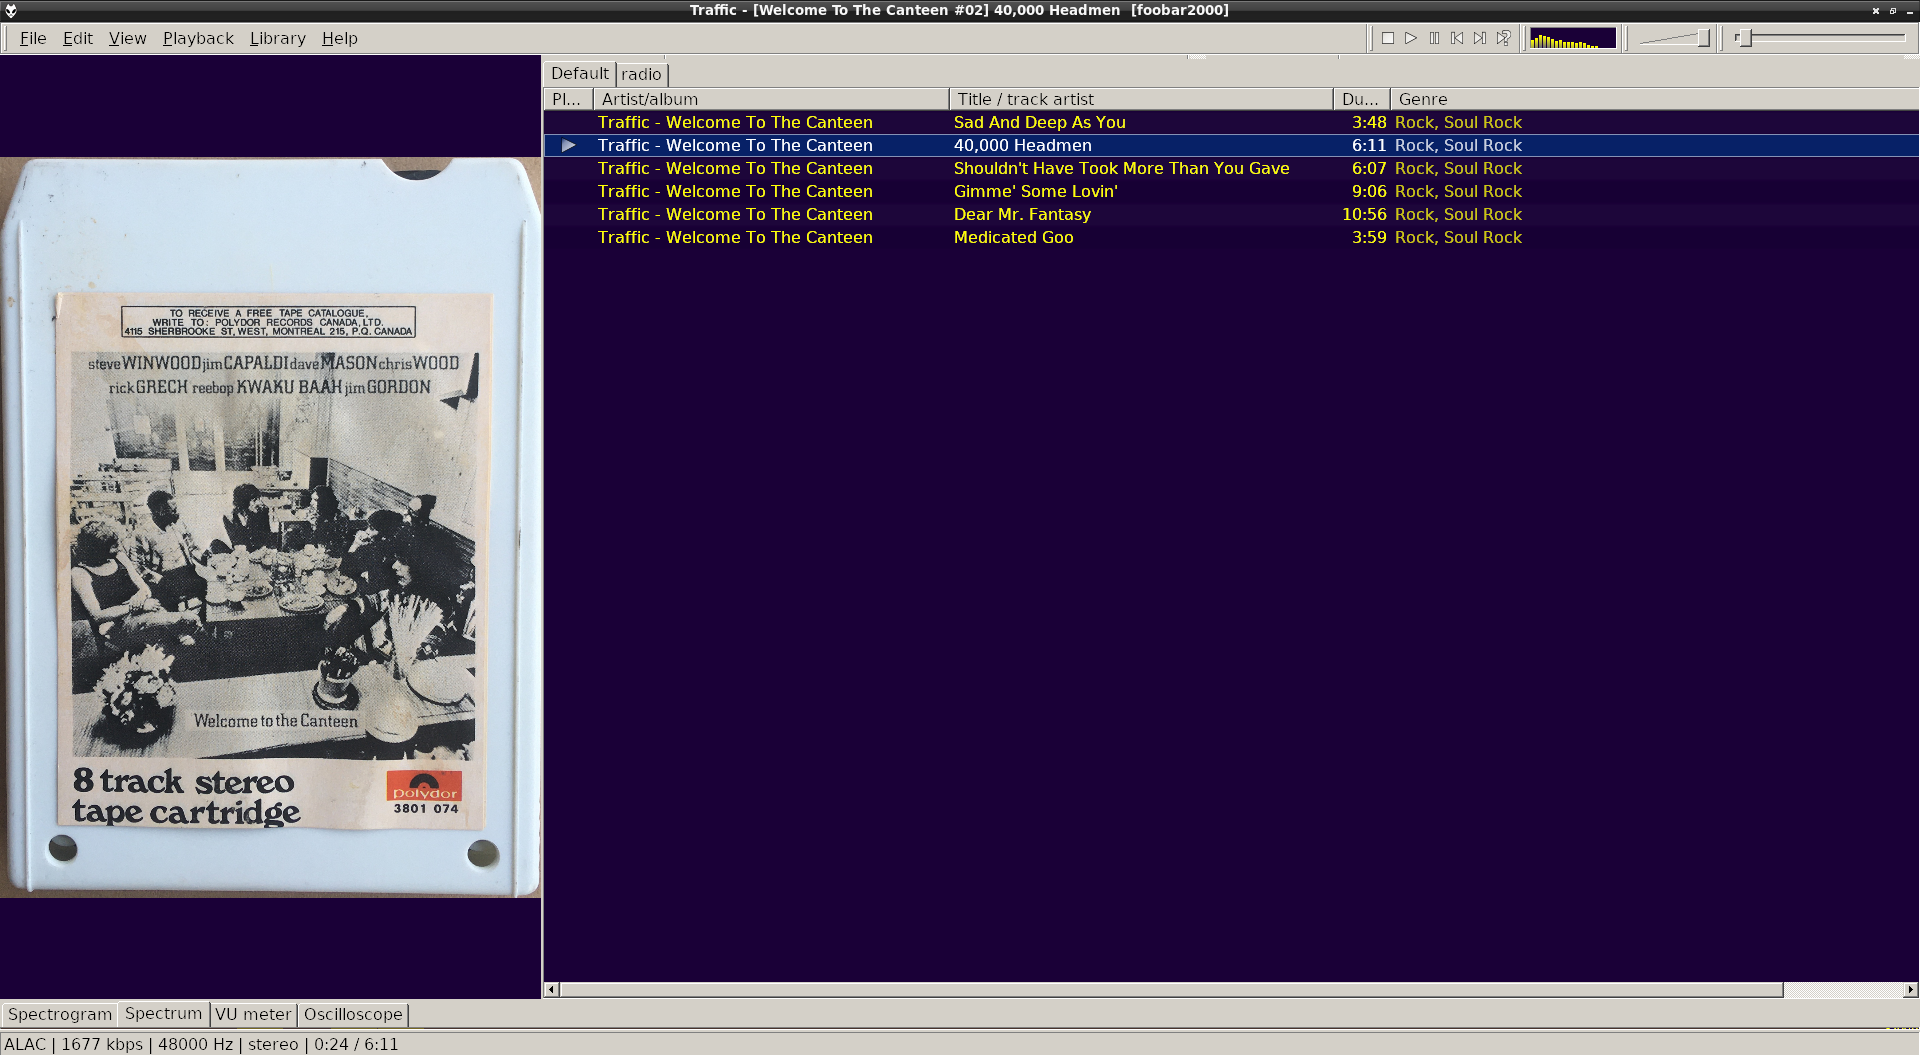Click the Play button in toolbar

tap(1411, 38)
